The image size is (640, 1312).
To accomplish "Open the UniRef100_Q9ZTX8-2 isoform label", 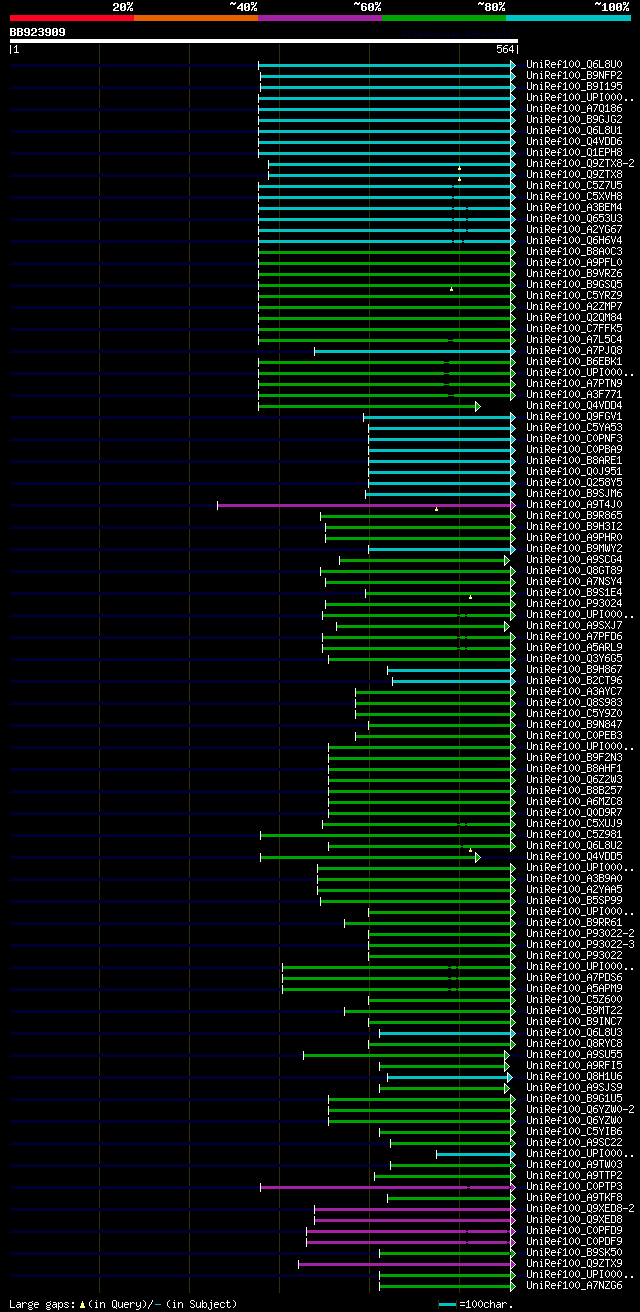I will click(x=580, y=164).
